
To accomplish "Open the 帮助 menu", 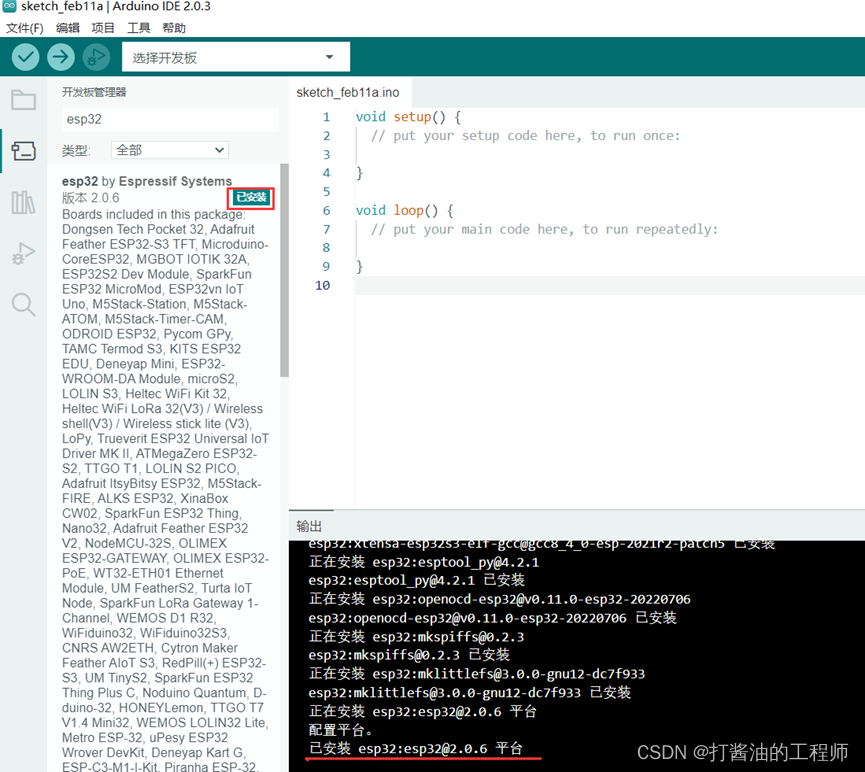I will pos(173,27).
